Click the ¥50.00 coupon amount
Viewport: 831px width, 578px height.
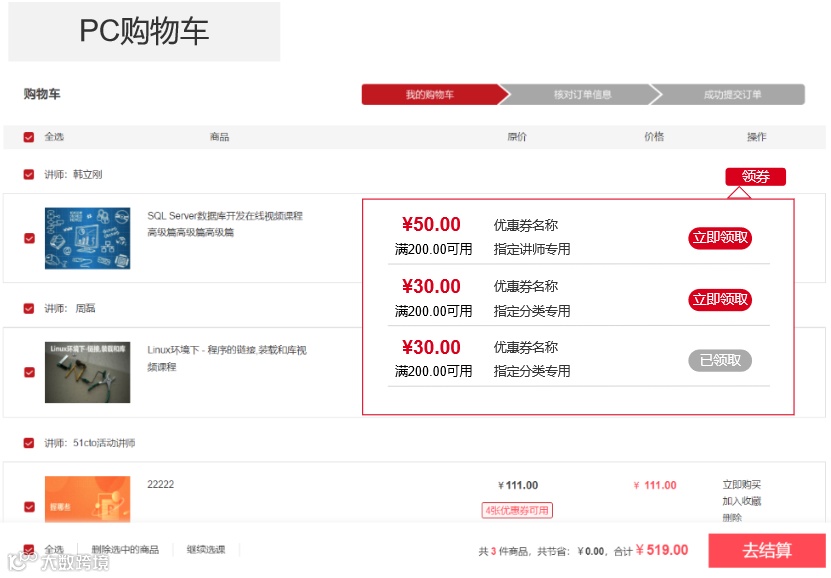pyautogui.click(x=431, y=224)
